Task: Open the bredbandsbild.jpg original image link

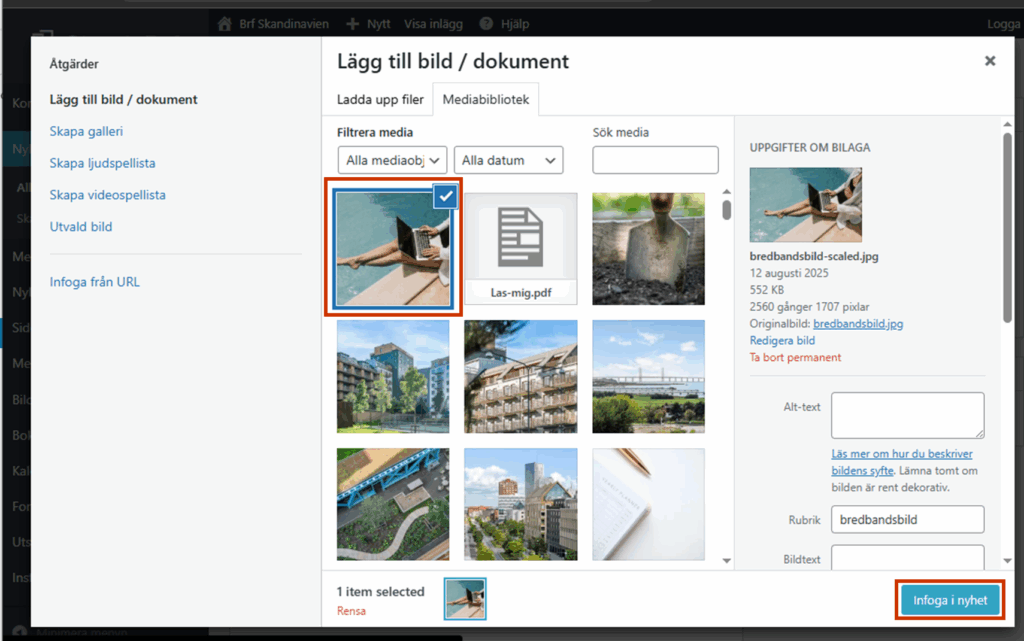Action: [x=858, y=324]
